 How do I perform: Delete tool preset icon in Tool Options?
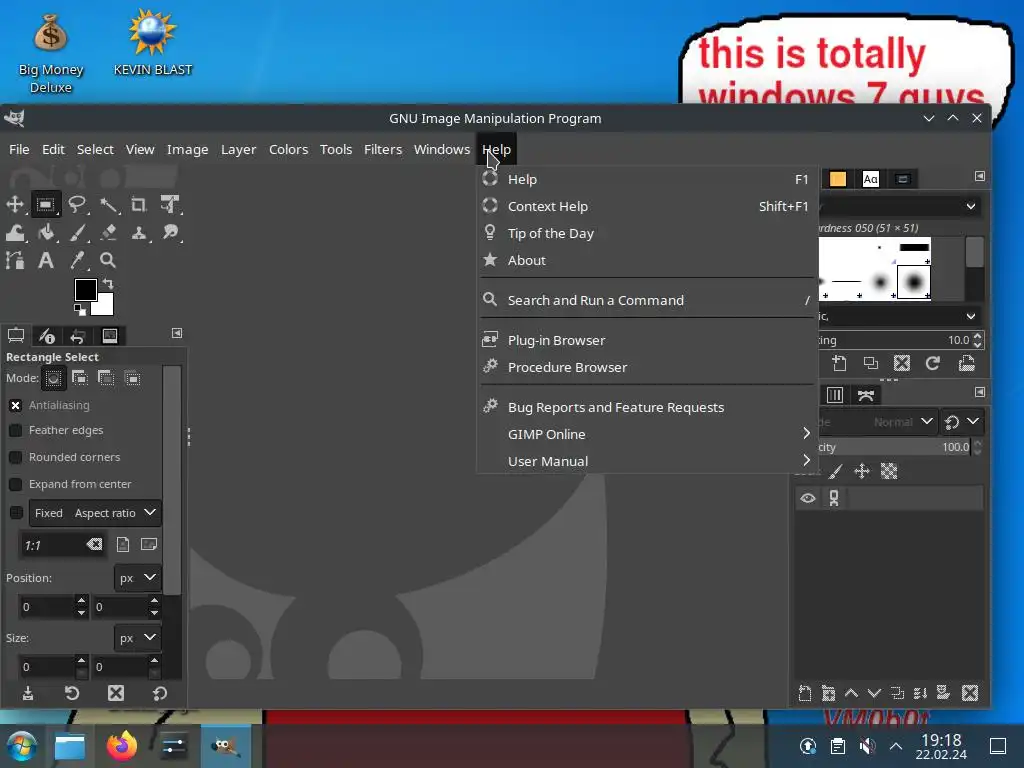click(x=116, y=693)
